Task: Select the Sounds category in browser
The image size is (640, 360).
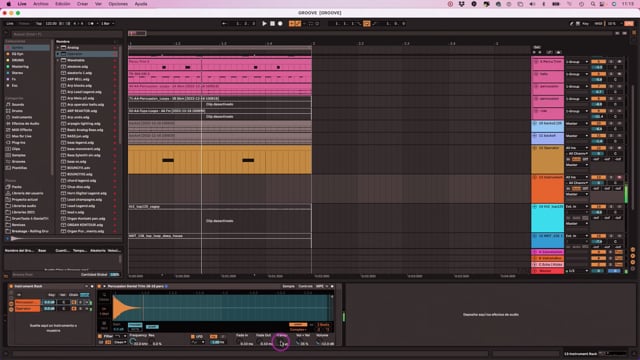Action: pyautogui.click(x=18, y=104)
